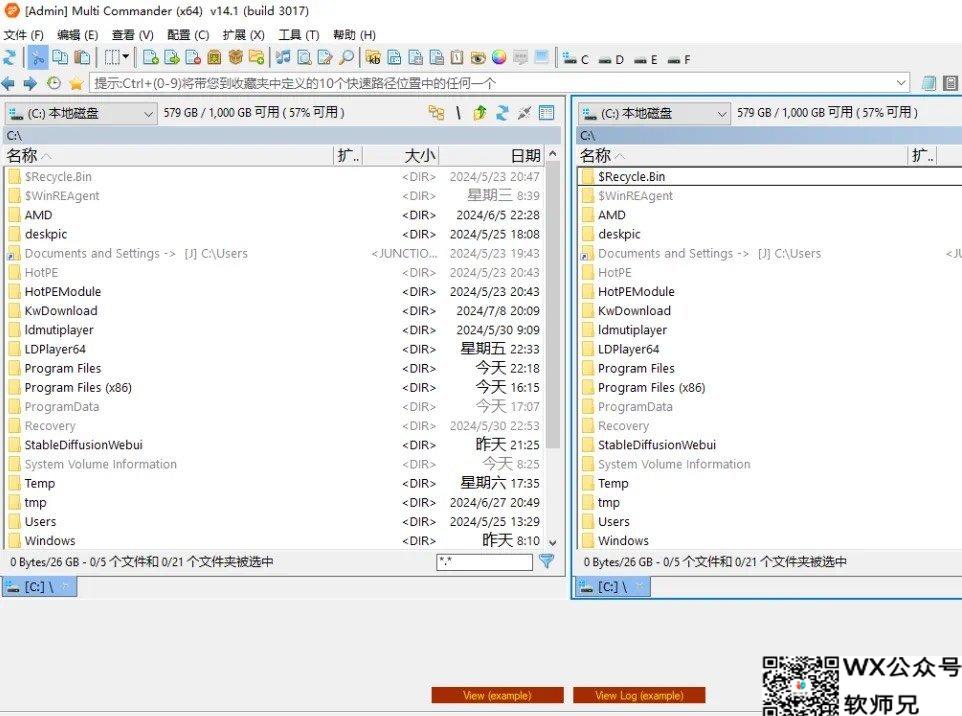
Task: Select AMD folder in left panel
Action: pos(274,215)
